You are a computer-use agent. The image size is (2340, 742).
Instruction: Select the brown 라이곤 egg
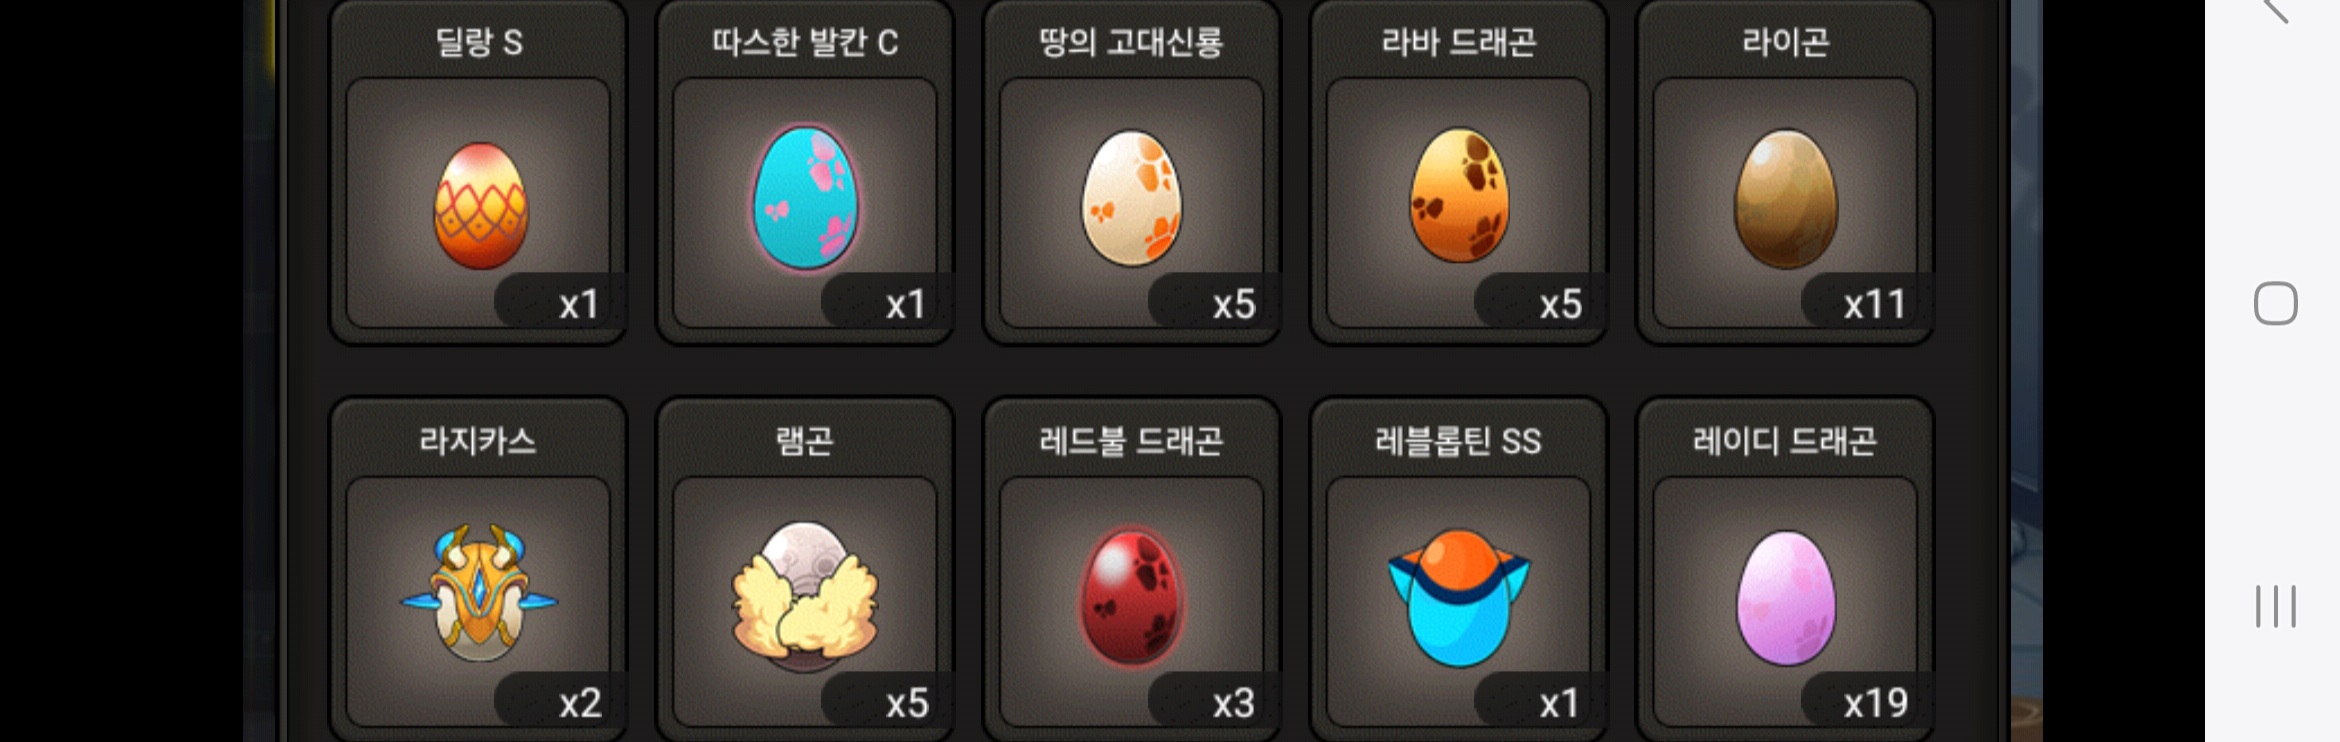coord(1786,199)
